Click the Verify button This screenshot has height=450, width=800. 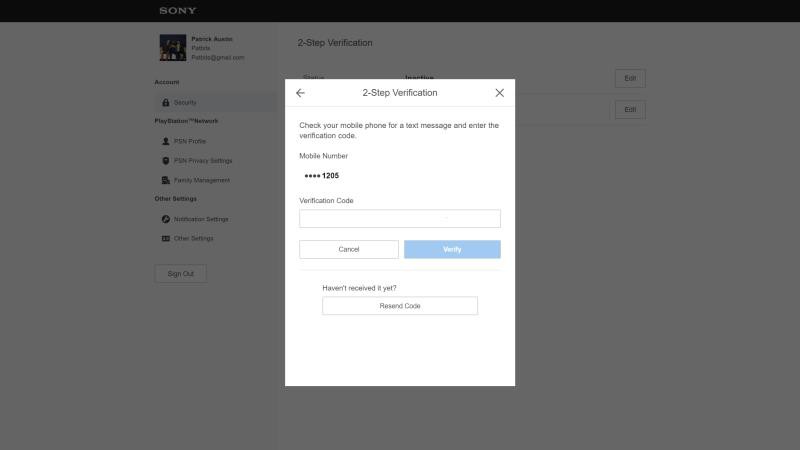pyautogui.click(x=452, y=249)
